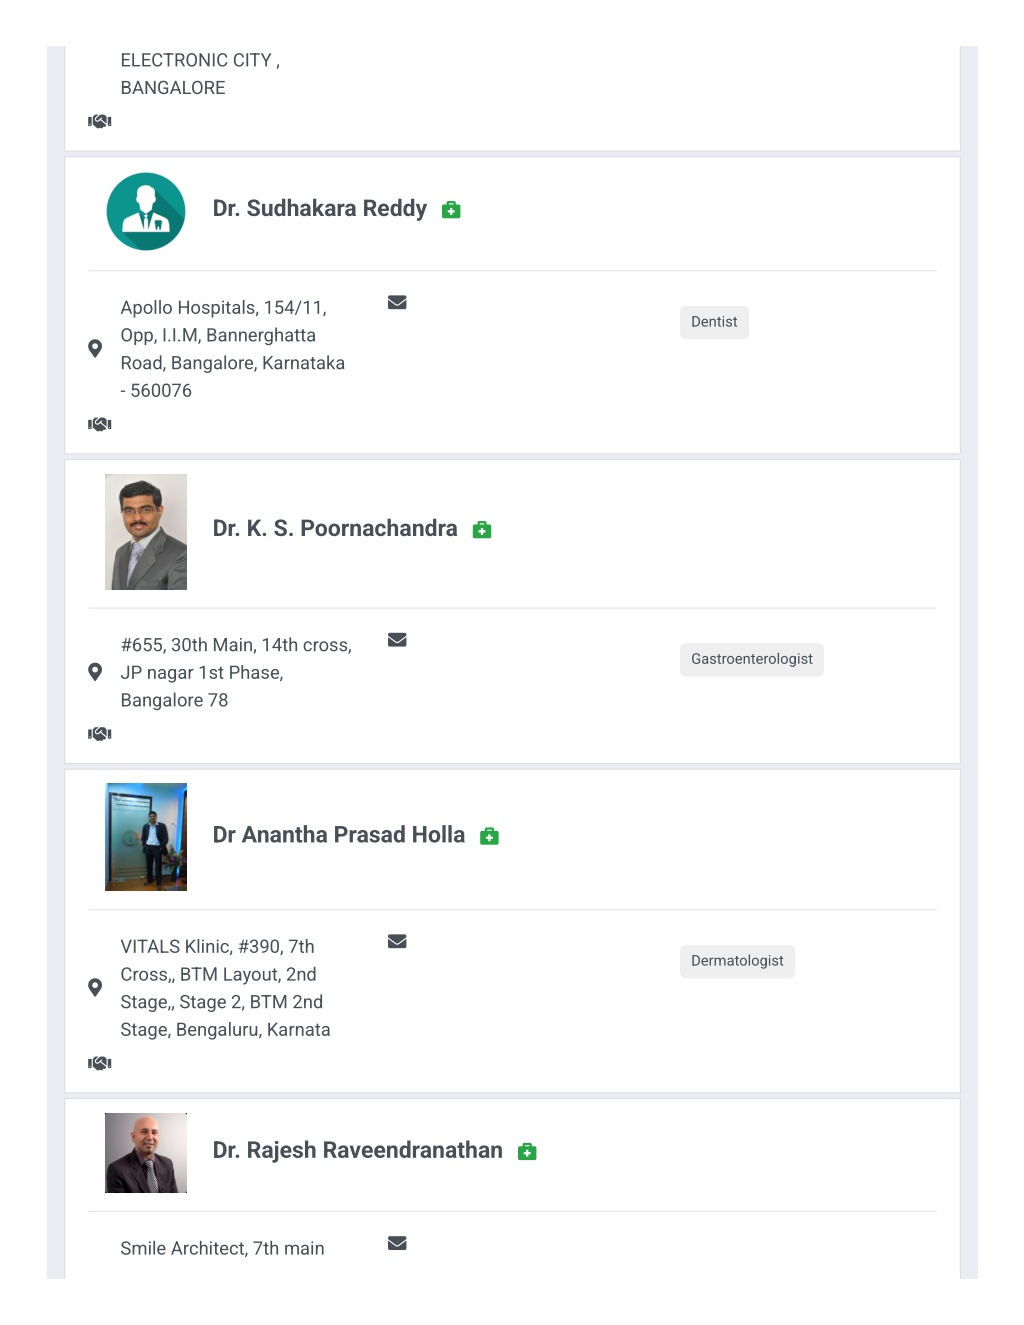
Task: Select the Dermatologist specialty tag
Action: pos(737,961)
